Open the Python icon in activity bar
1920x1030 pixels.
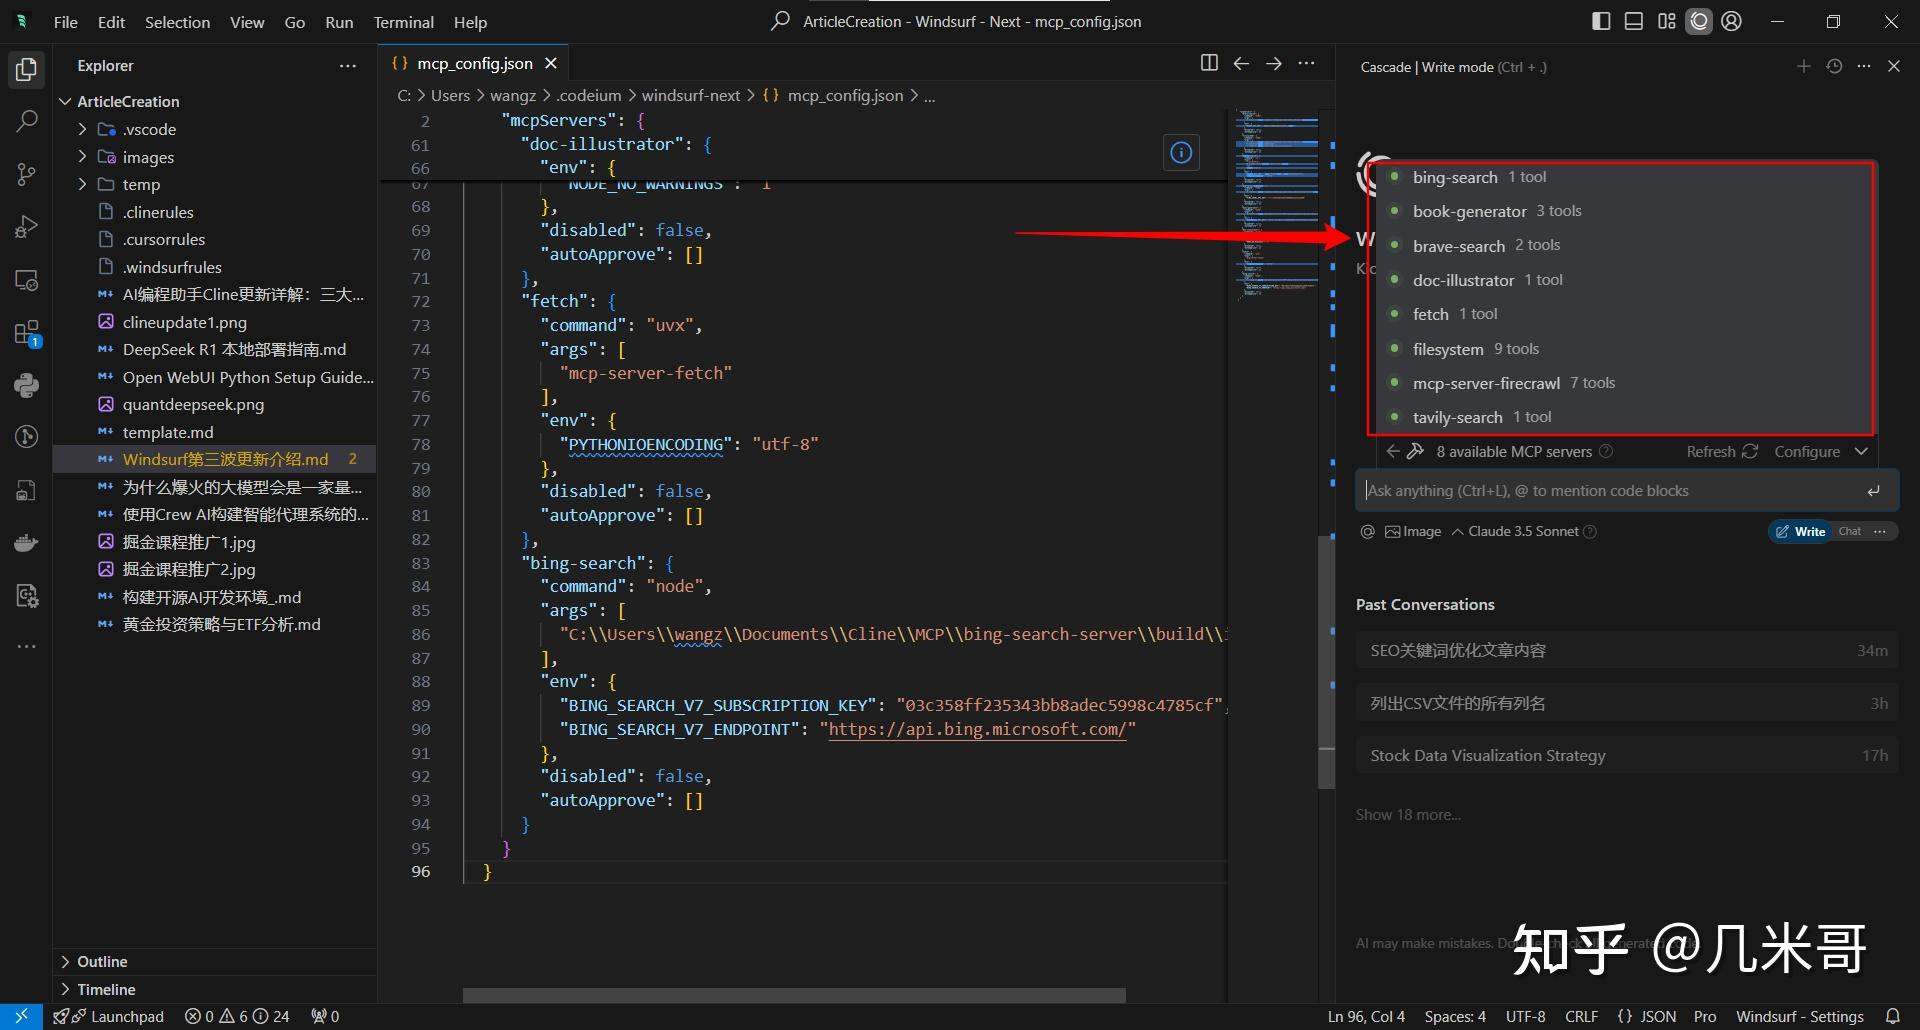pos(27,385)
